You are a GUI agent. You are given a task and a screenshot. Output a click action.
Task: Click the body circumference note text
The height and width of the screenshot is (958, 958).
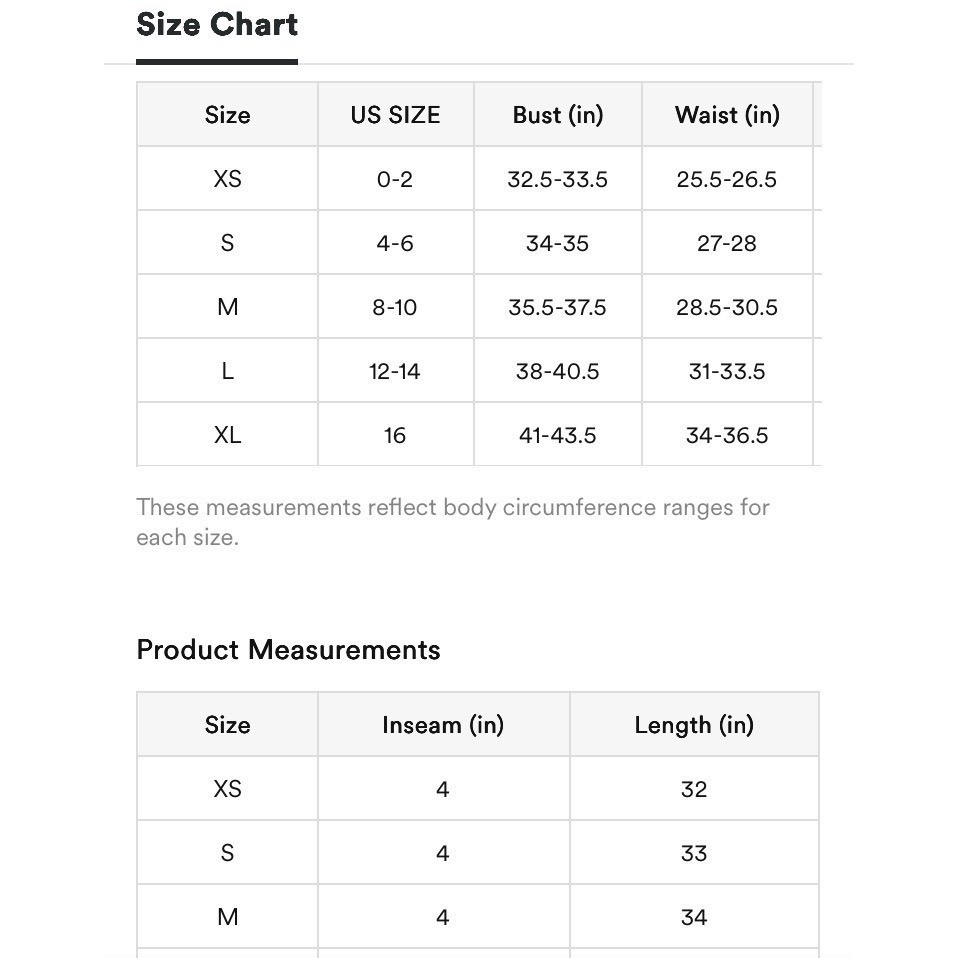[453, 522]
